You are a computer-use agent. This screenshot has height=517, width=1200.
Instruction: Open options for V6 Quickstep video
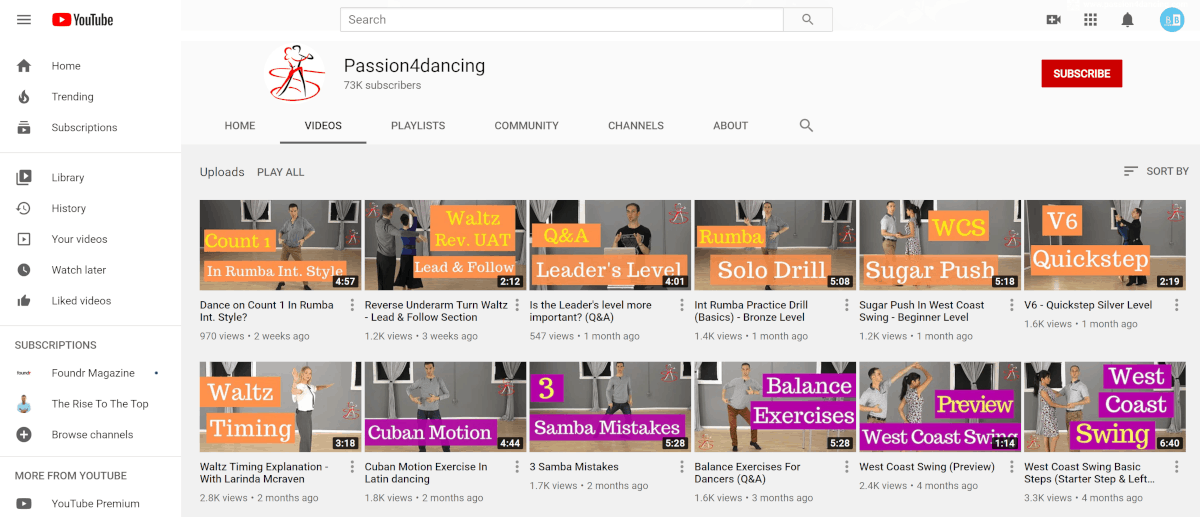tap(1177, 306)
